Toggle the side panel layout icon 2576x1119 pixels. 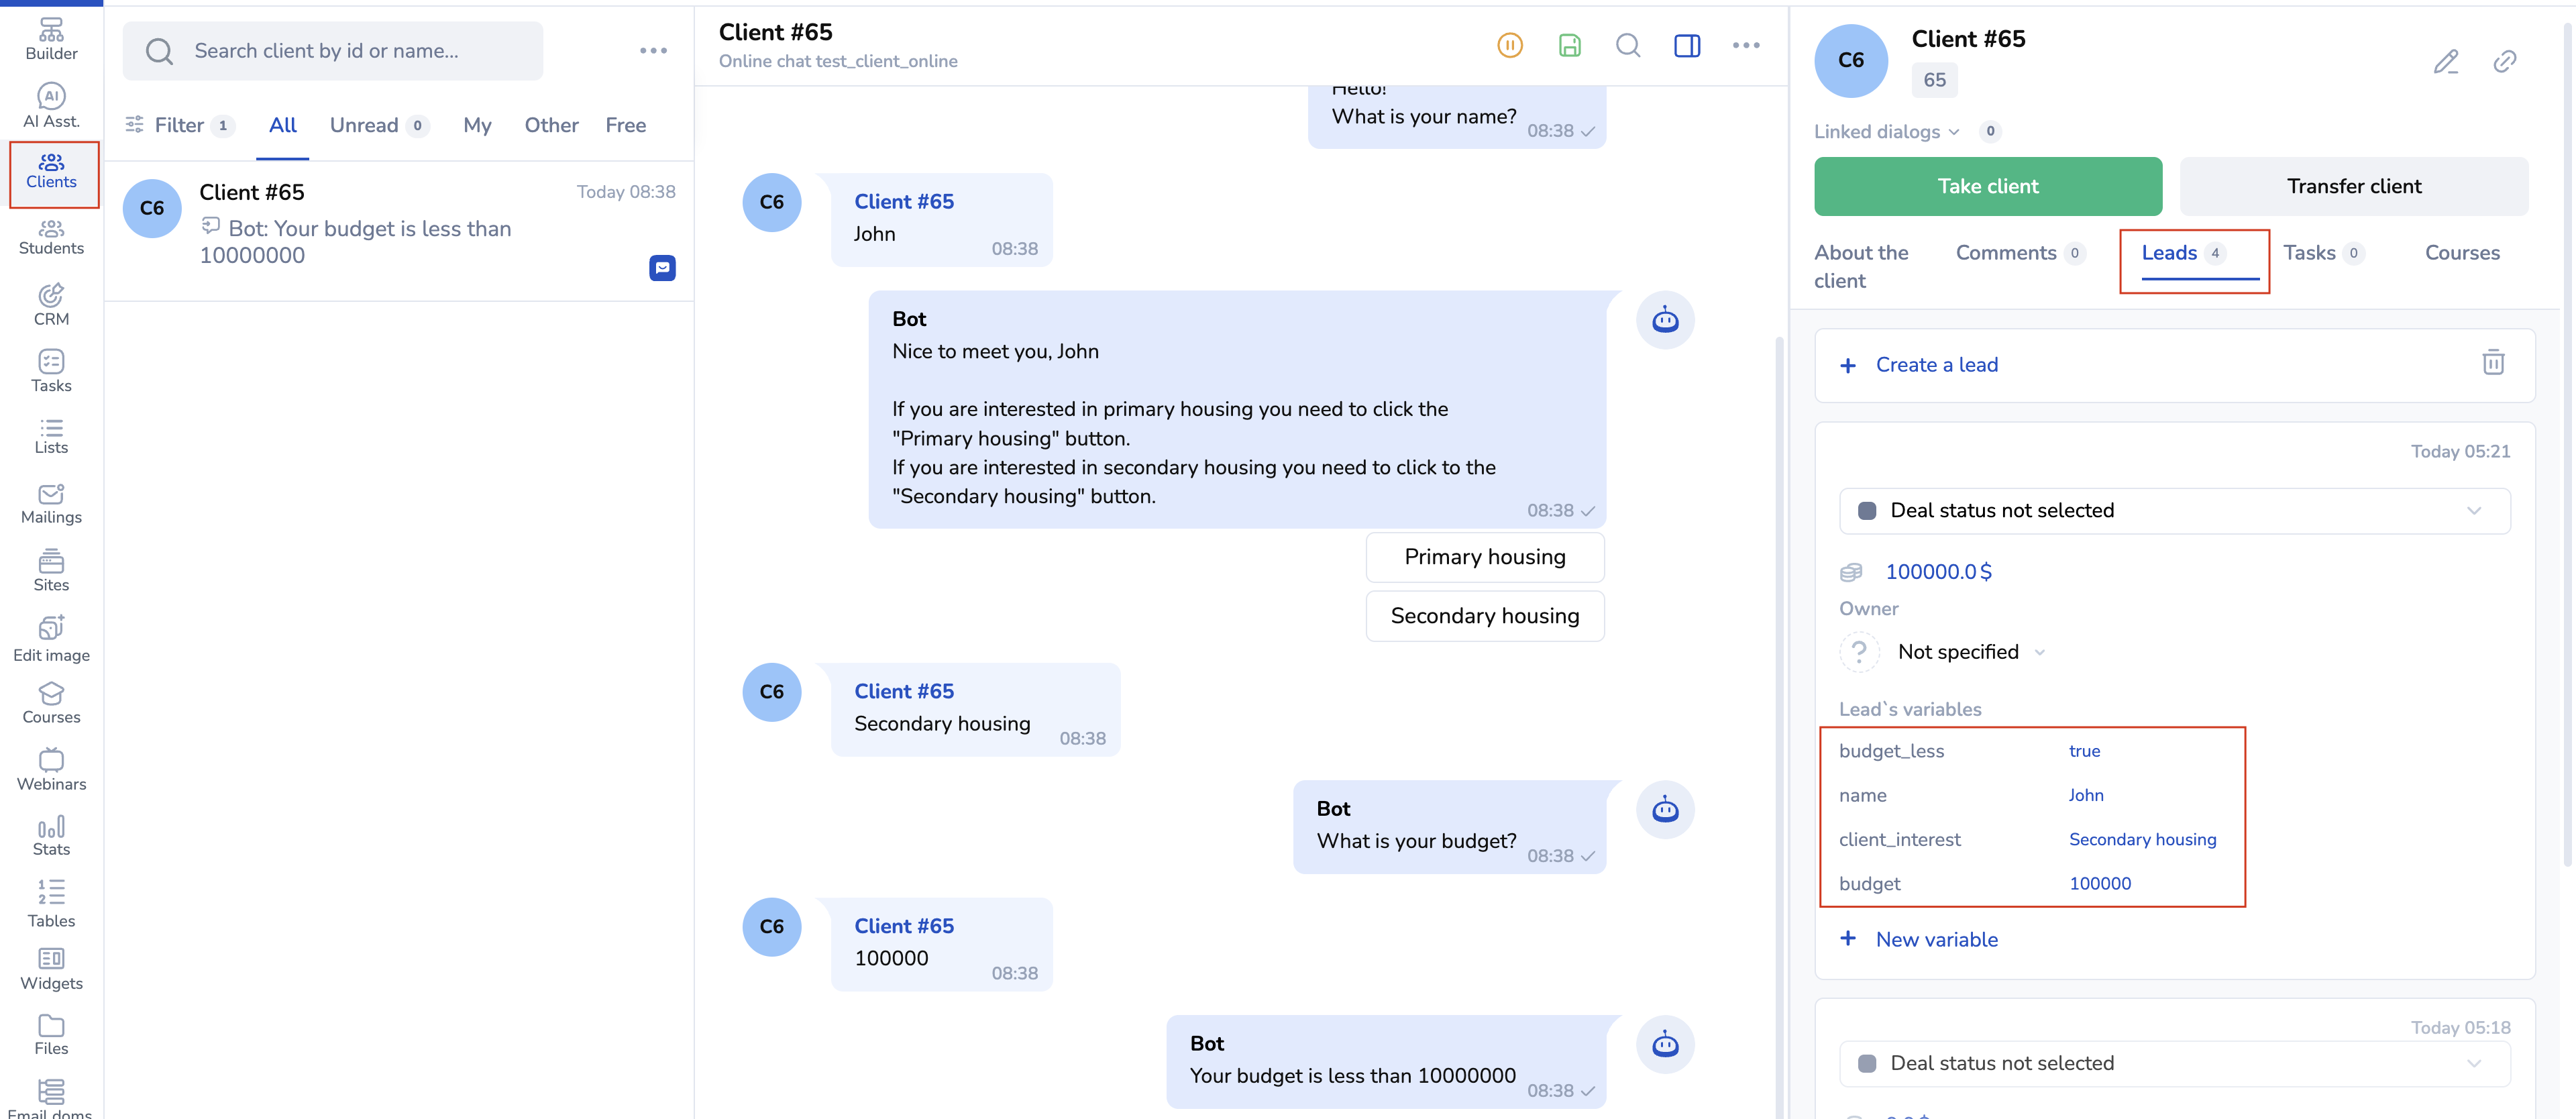1687,45
